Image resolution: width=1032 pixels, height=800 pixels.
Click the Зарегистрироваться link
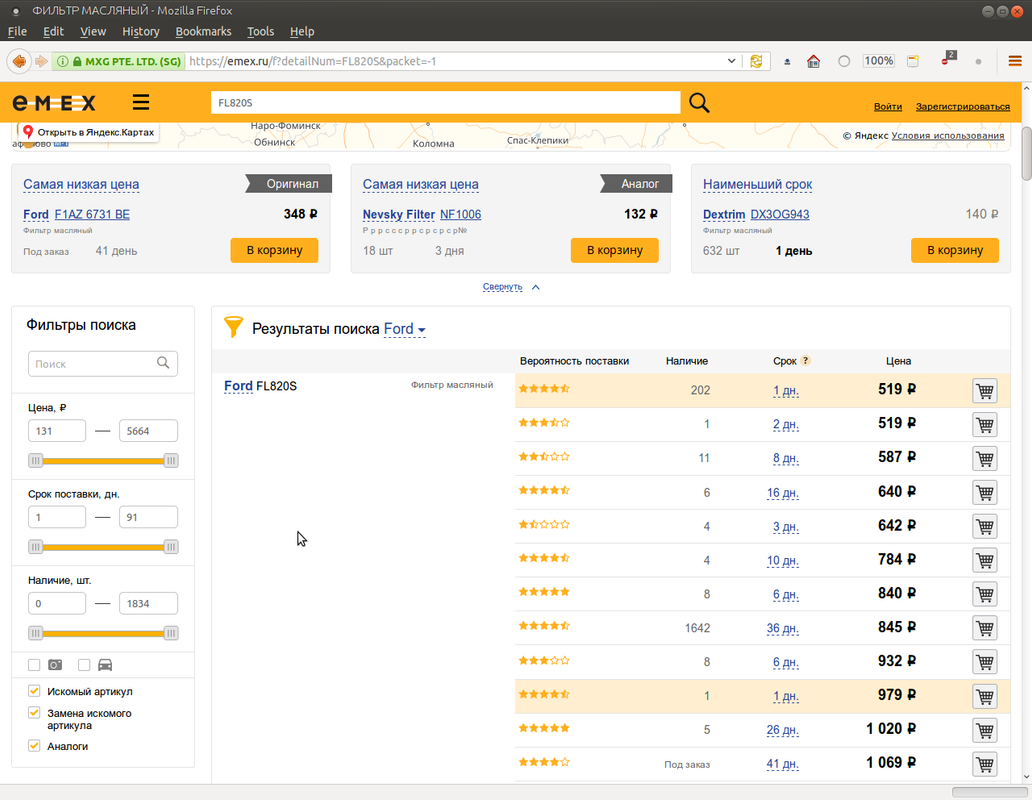(x=962, y=107)
